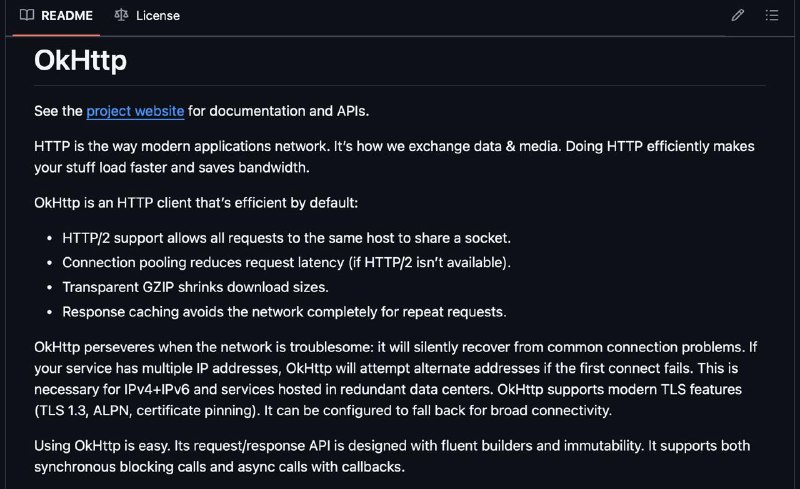Click the OkHttp main heading
Image resolution: width=800 pixels, height=489 pixels.
80,60
